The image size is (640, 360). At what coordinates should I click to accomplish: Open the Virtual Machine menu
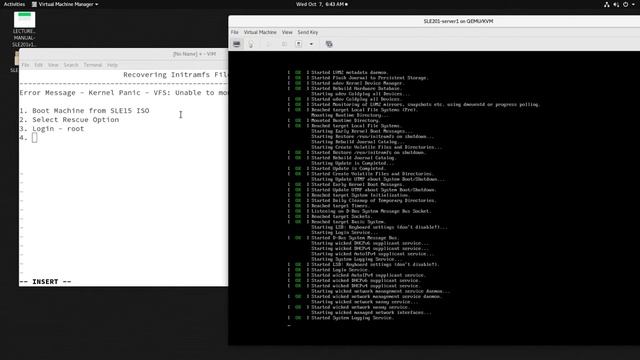pos(260,32)
